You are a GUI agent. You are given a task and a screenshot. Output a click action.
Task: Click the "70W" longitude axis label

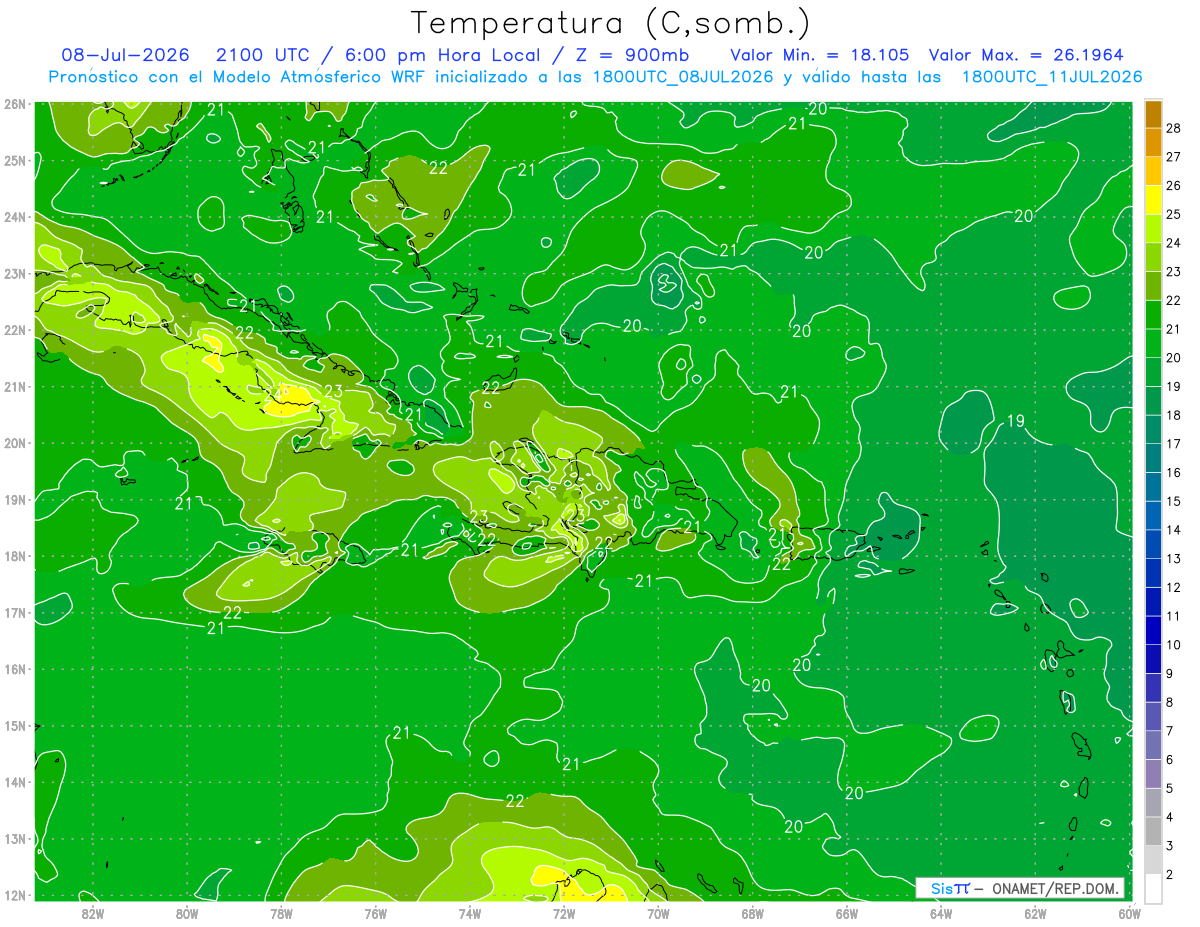tap(658, 913)
